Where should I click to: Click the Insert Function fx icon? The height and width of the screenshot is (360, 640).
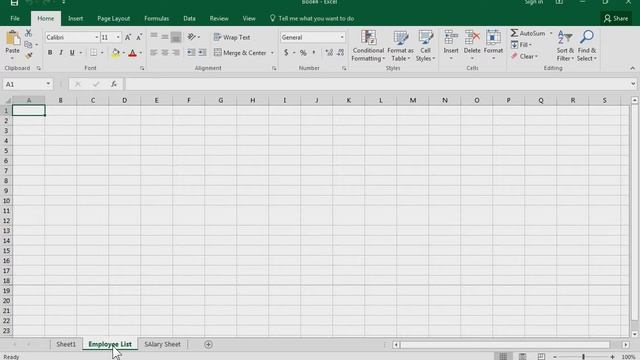pos(113,84)
